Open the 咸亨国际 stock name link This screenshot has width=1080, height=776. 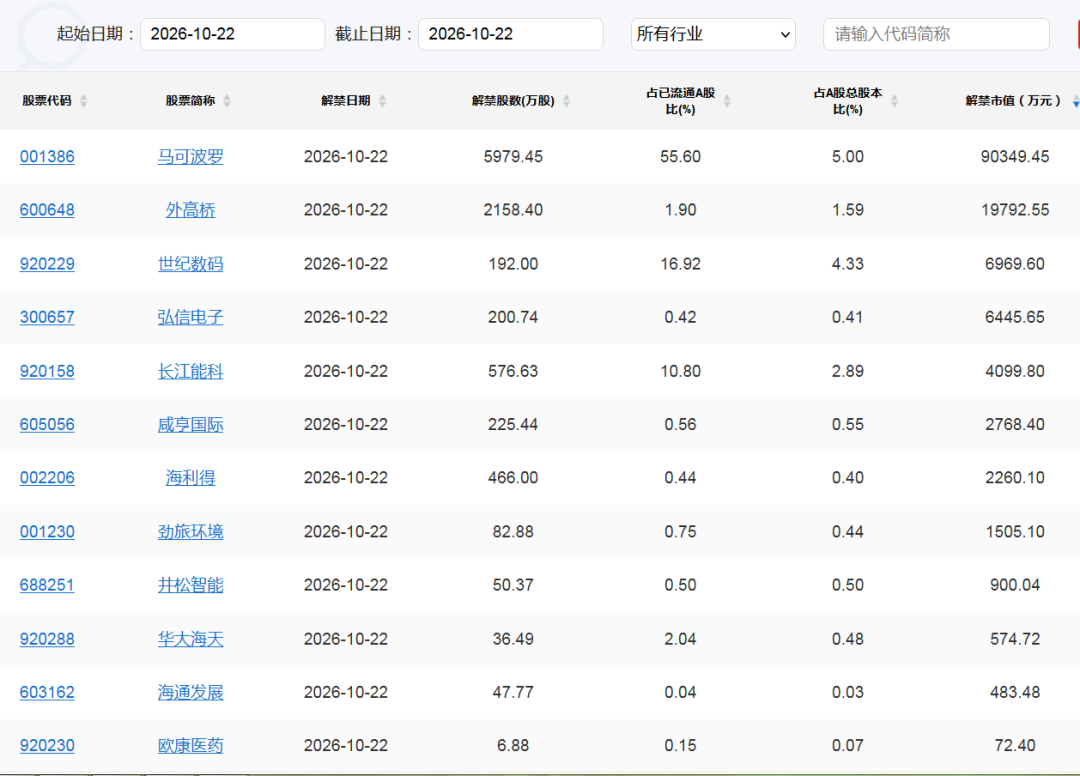pos(191,424)
